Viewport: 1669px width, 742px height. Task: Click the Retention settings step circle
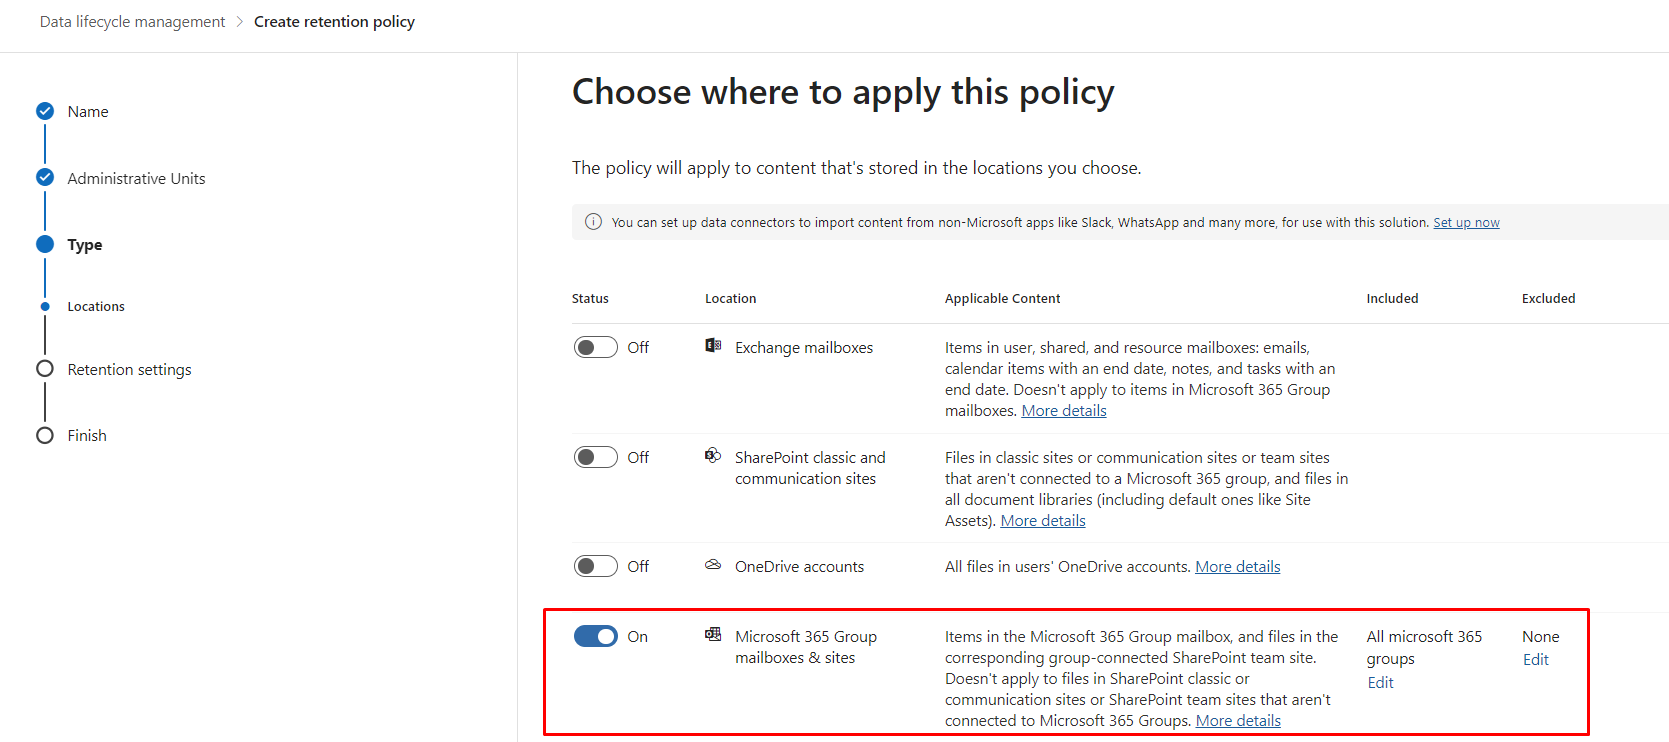pos(45,369)
